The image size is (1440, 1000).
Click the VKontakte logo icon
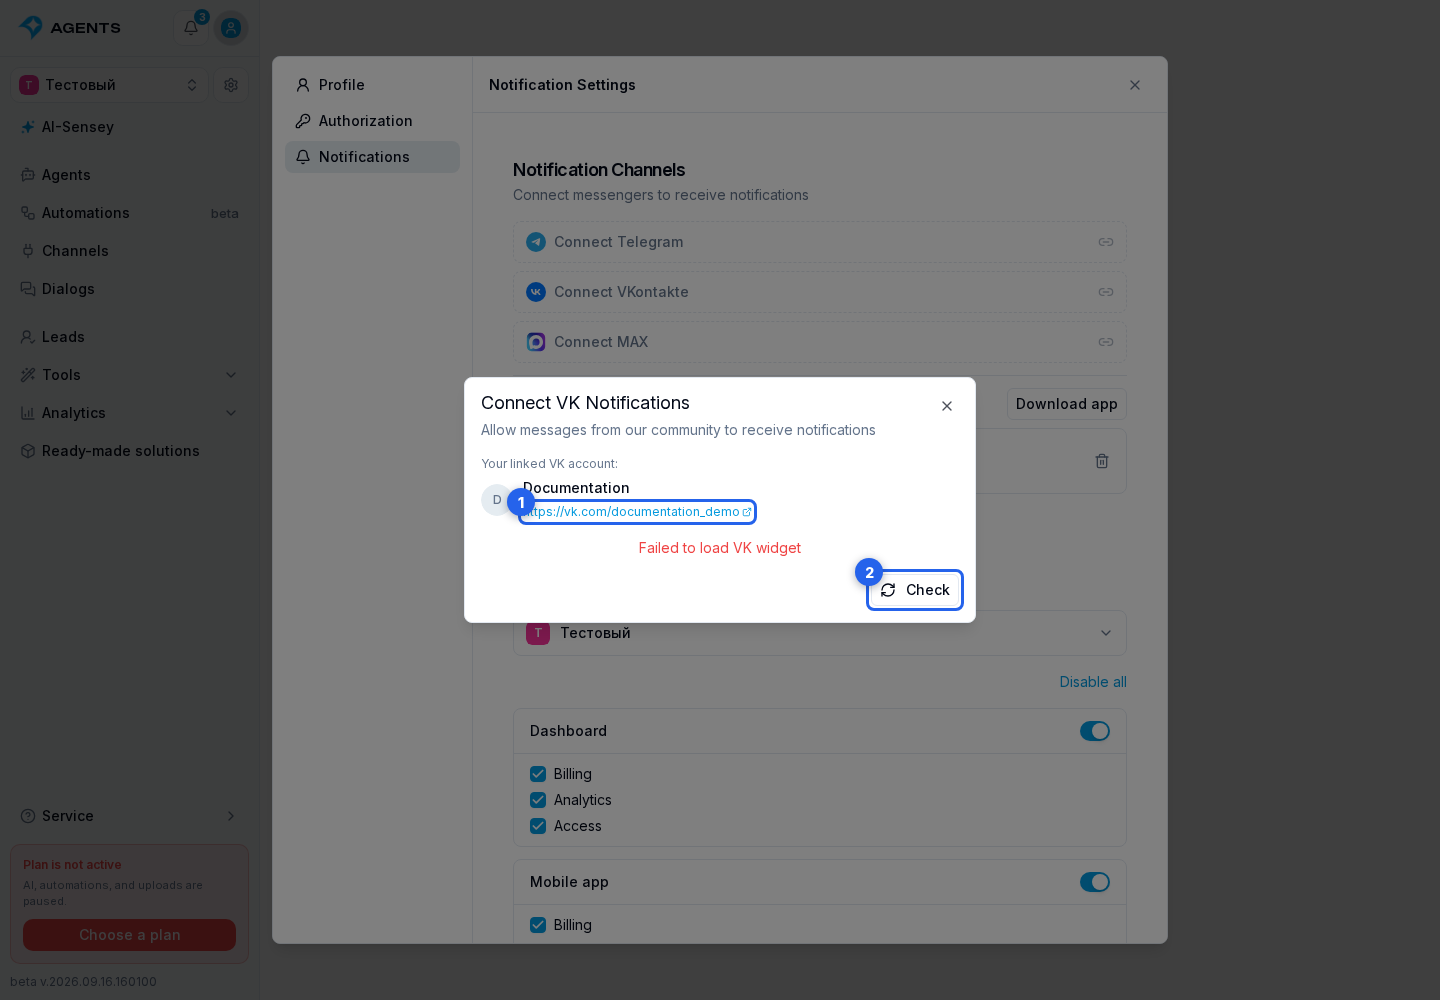click(536, 292)
